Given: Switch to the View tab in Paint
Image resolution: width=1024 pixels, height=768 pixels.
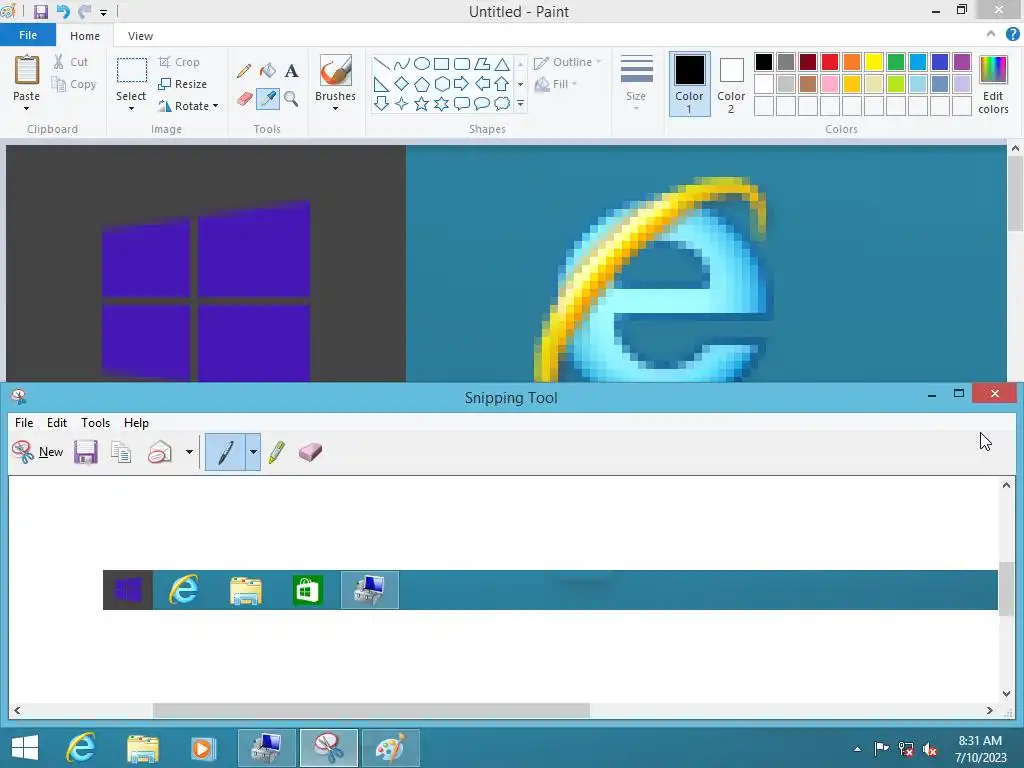Looking at the screenshot, I should point(140,36).
